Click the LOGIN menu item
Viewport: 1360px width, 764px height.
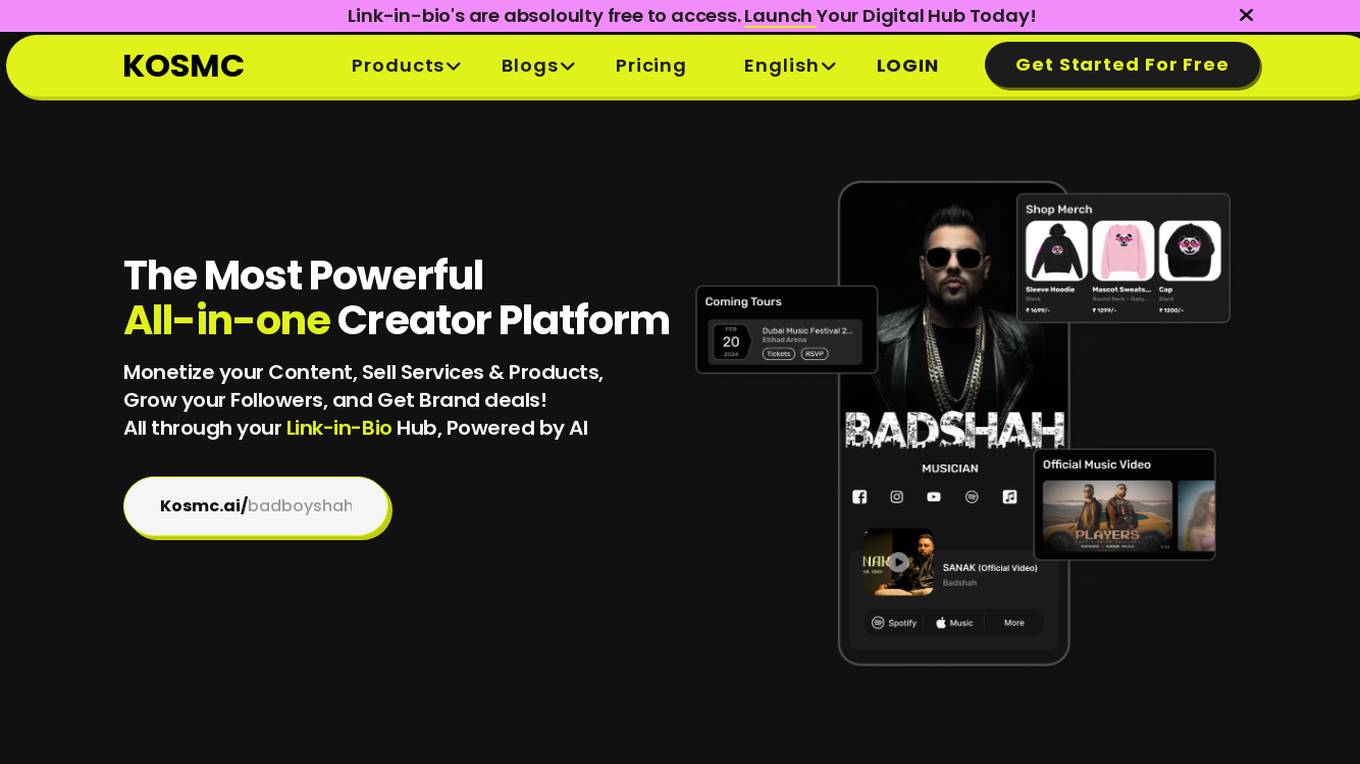(907, 66)
